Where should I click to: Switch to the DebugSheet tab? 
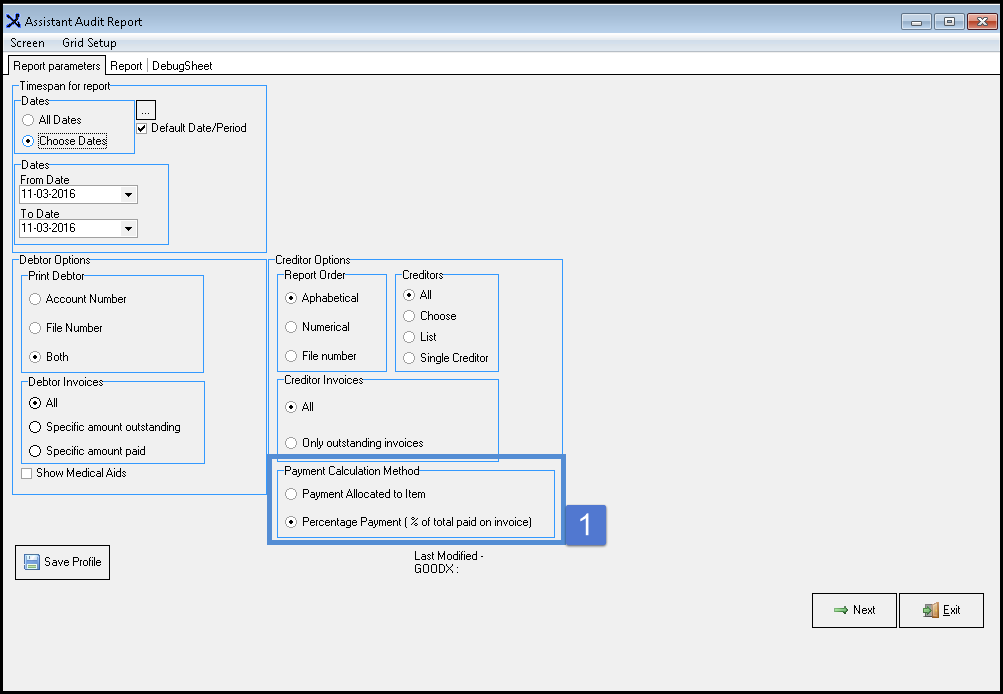(182, 66)
